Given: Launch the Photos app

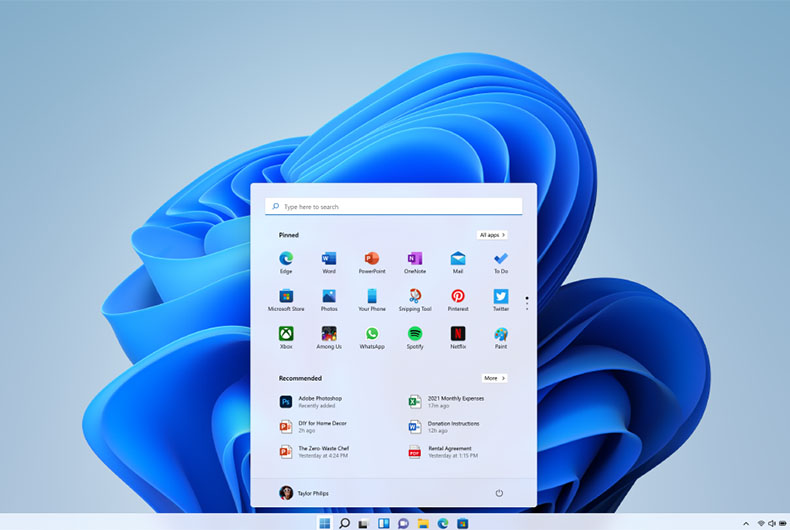Looking at the screenshot, I should coord(329,300).
